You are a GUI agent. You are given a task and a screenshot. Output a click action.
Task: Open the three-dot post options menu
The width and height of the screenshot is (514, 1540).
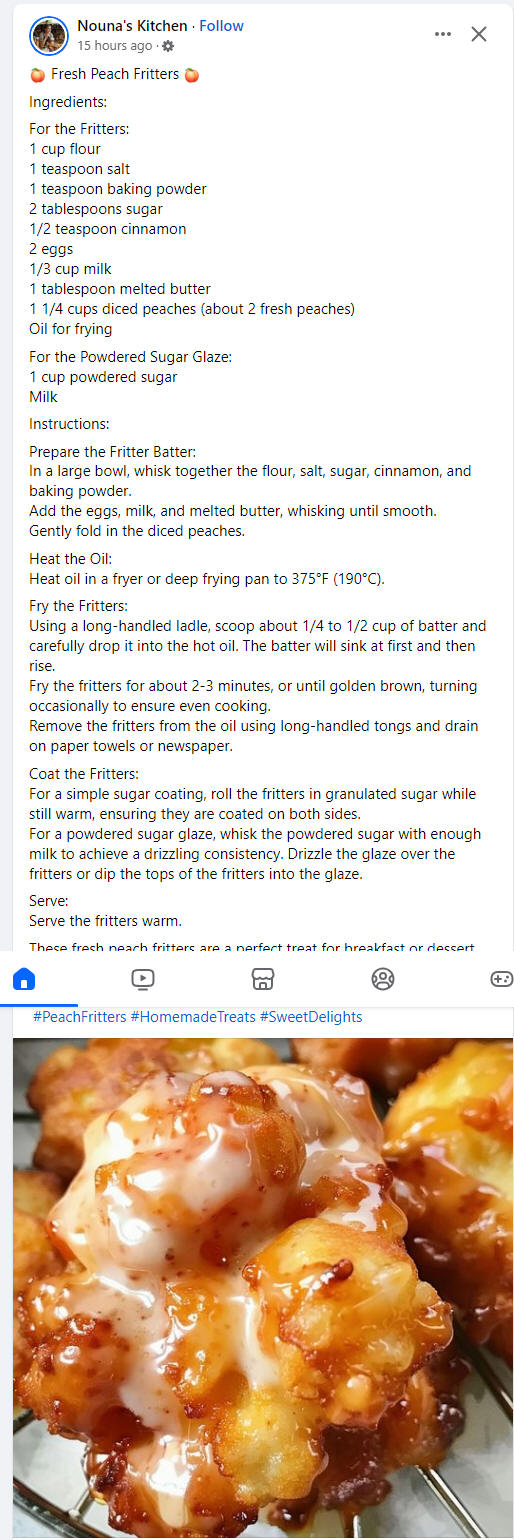point(443,34)
